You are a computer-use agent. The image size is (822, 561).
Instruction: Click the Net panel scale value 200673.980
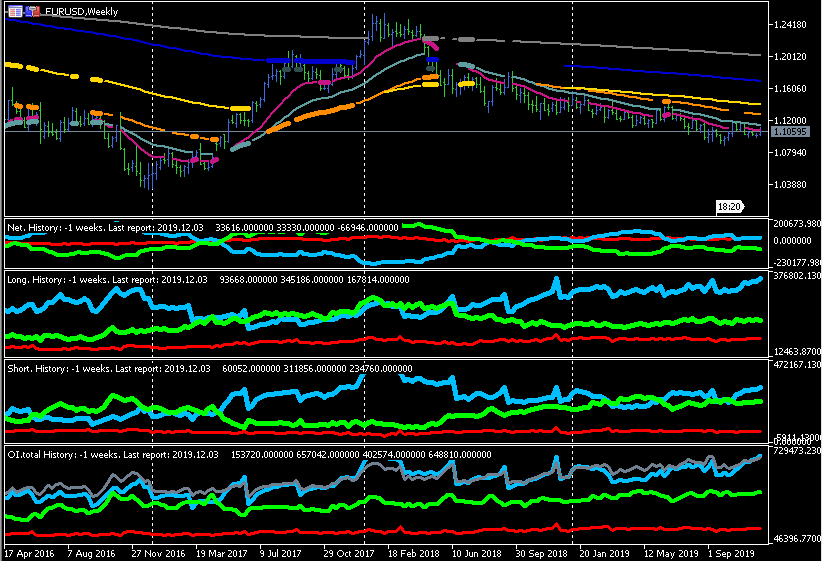tap(796, 223)
